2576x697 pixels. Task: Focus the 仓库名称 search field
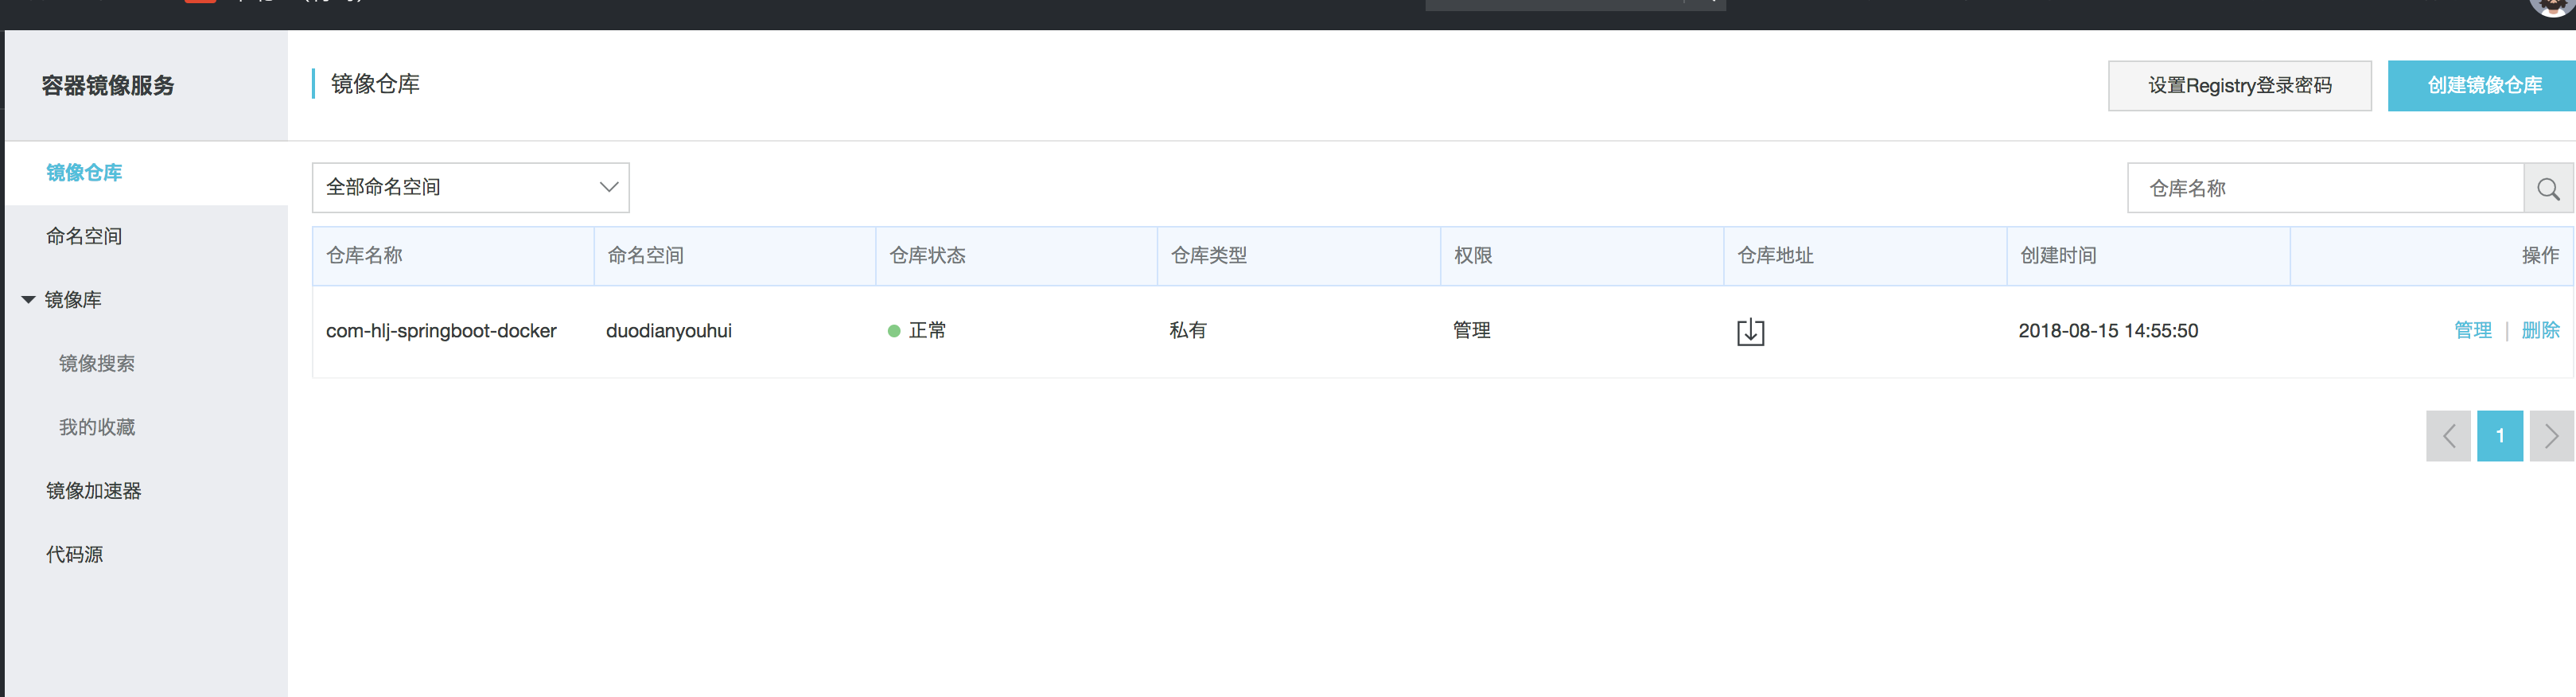[2325, 188]
